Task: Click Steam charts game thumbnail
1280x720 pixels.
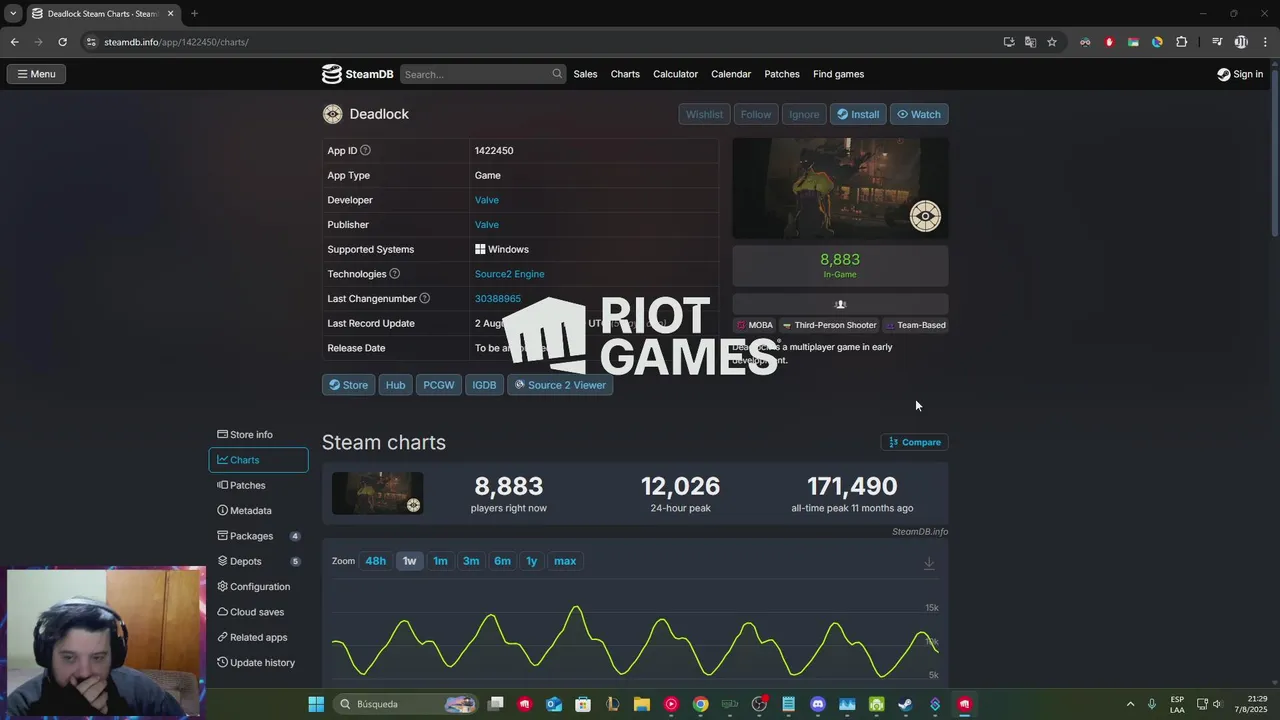Action: coord(378,493)
